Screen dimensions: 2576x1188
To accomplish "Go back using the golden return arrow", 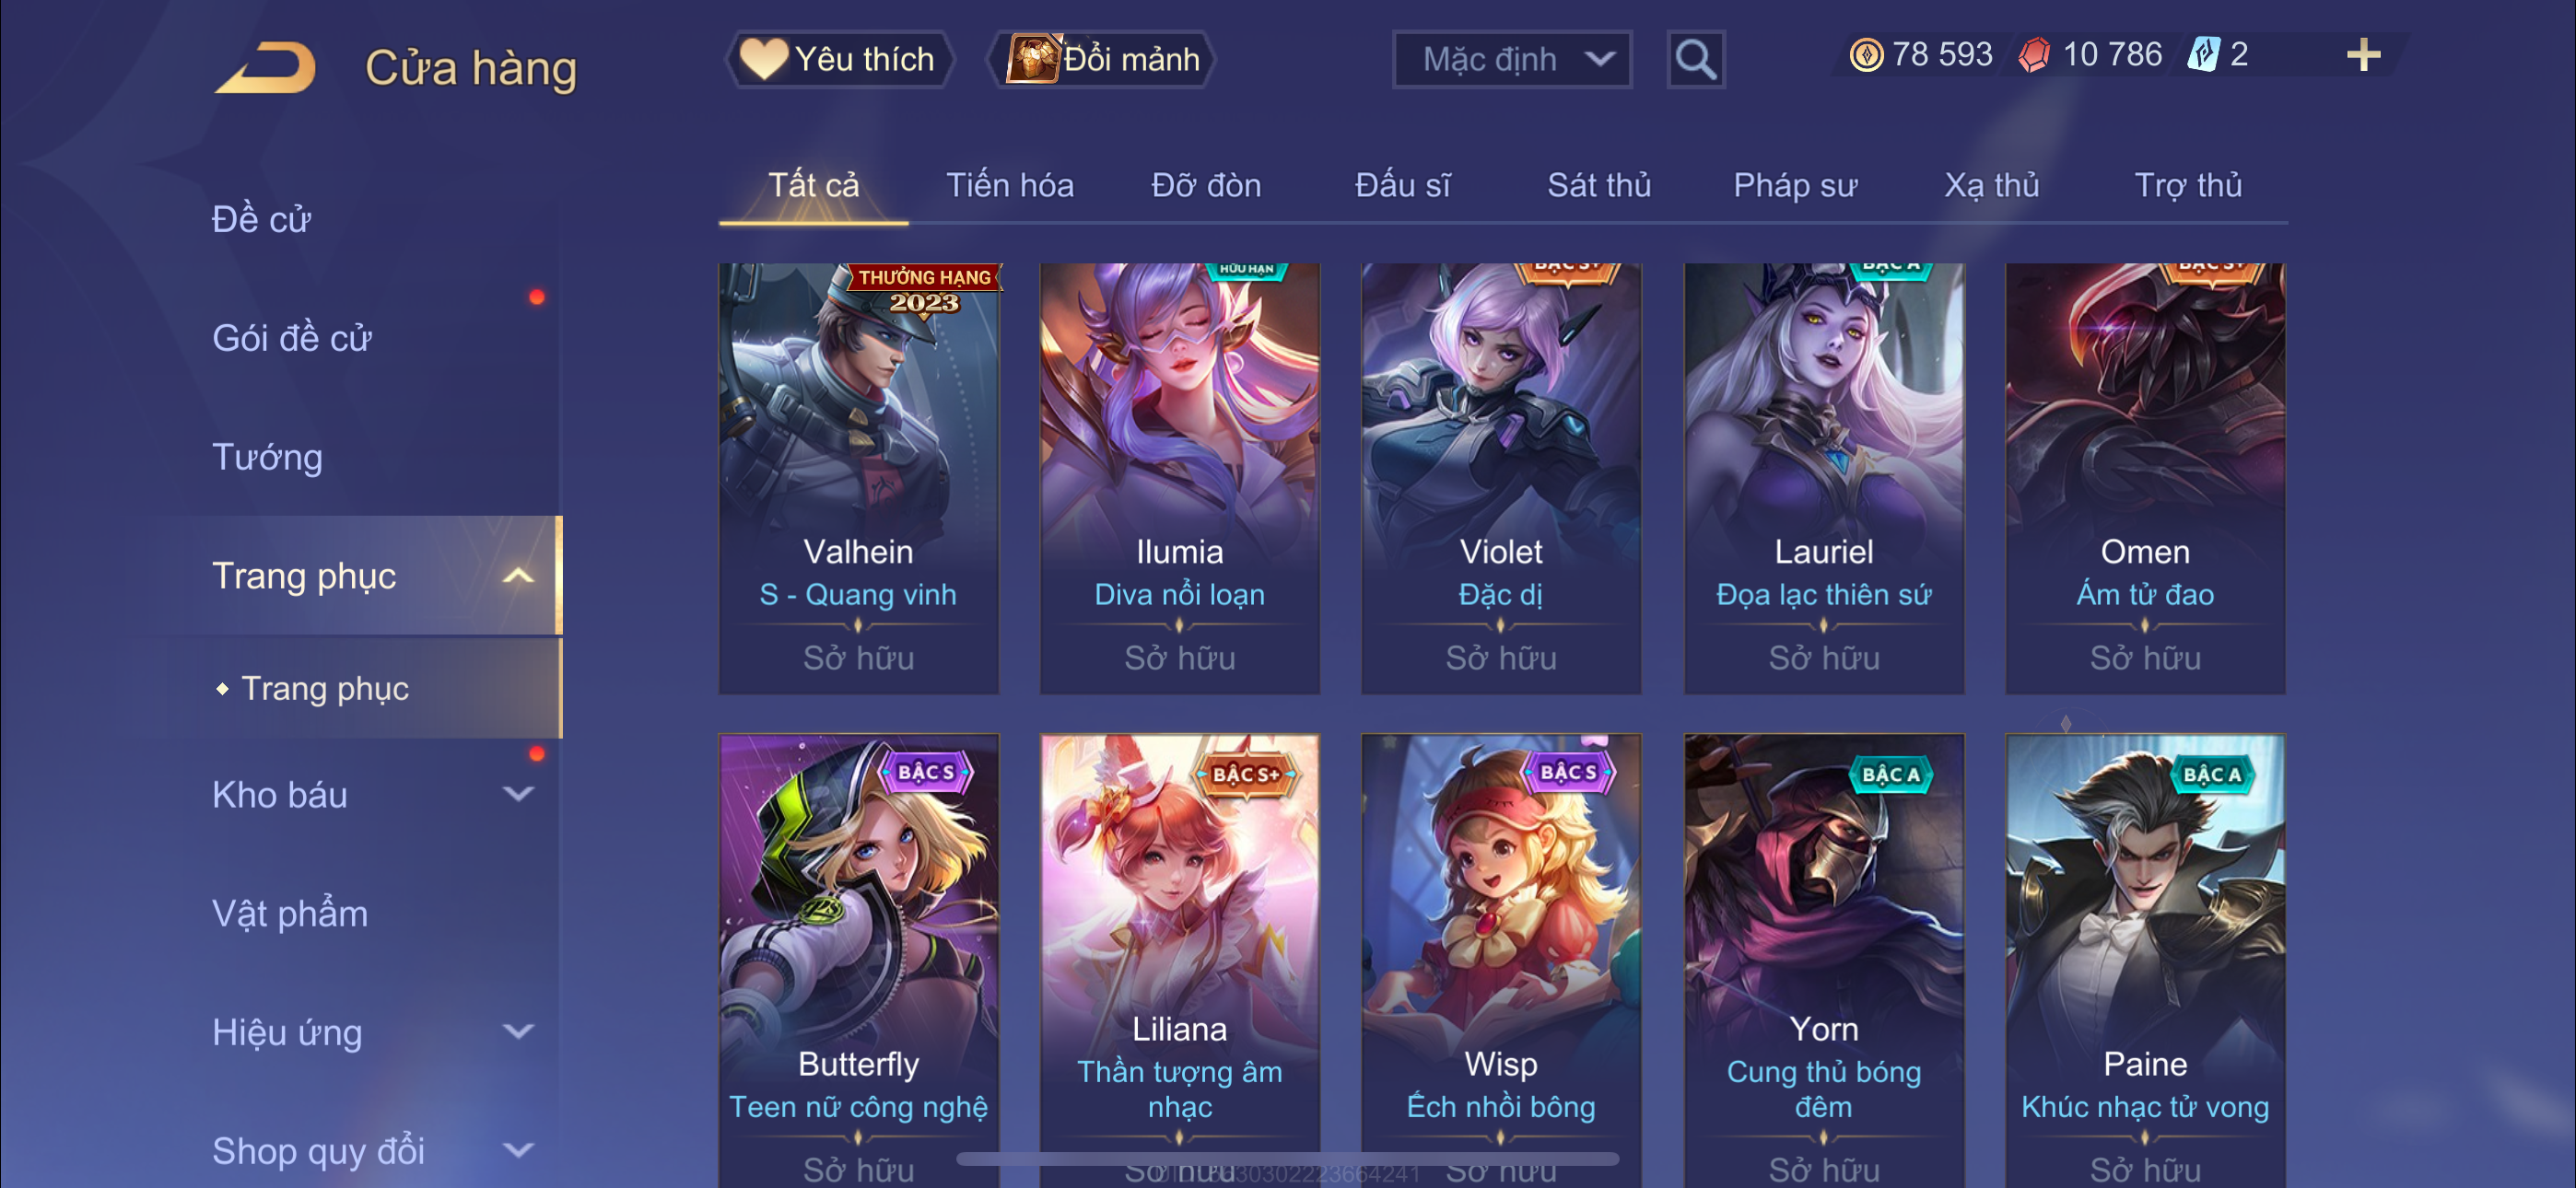I will pyautogui.click(x=266, y=68).
